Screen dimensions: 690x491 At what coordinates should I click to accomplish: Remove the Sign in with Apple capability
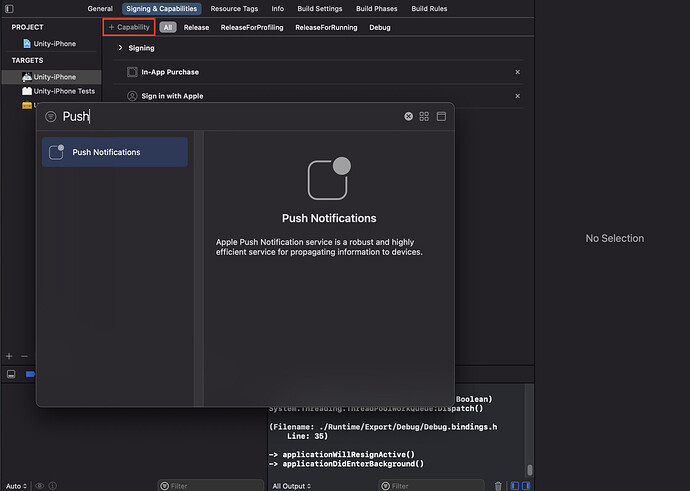click(x=518, y=96)
